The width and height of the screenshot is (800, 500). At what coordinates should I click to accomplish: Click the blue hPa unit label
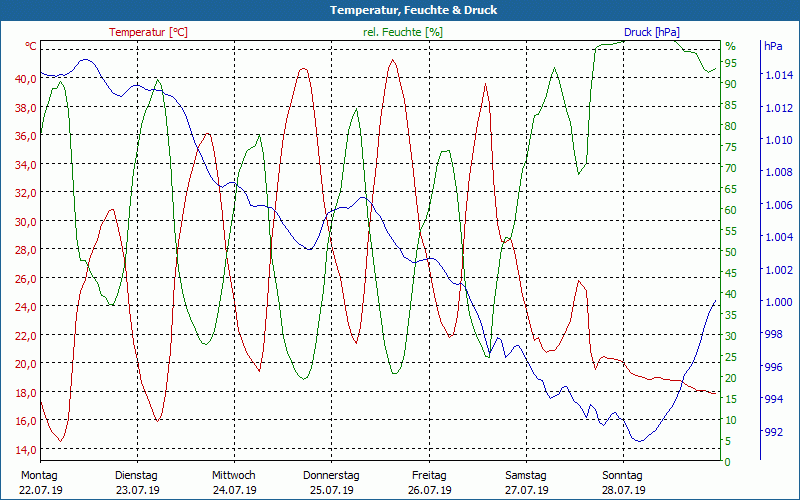(773, 46)
